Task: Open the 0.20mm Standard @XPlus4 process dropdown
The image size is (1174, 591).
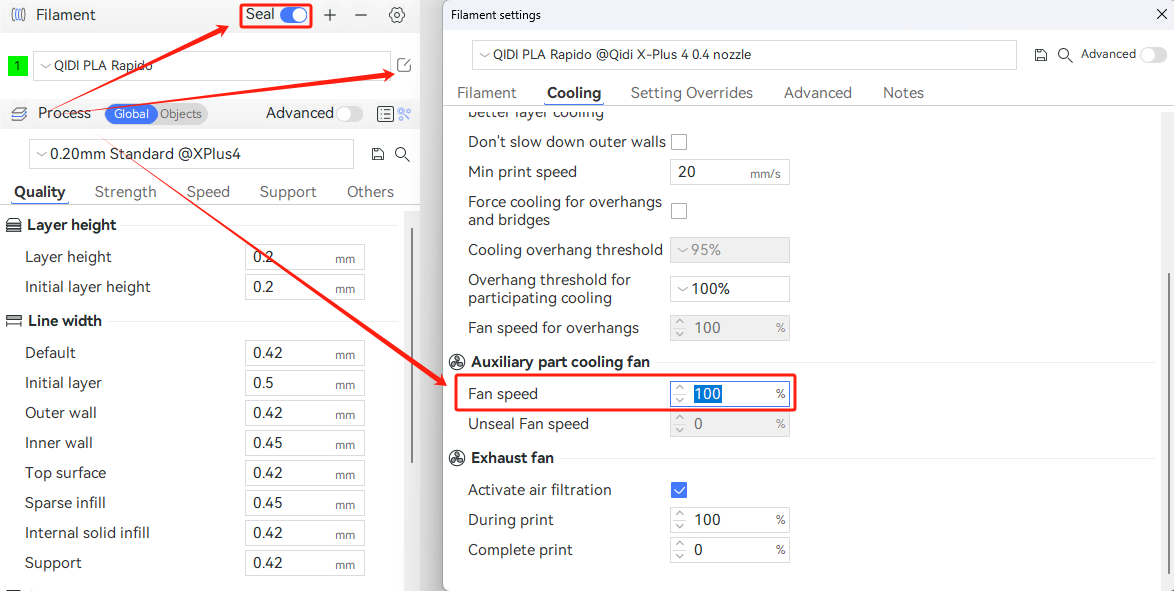Action: (192, 154)
